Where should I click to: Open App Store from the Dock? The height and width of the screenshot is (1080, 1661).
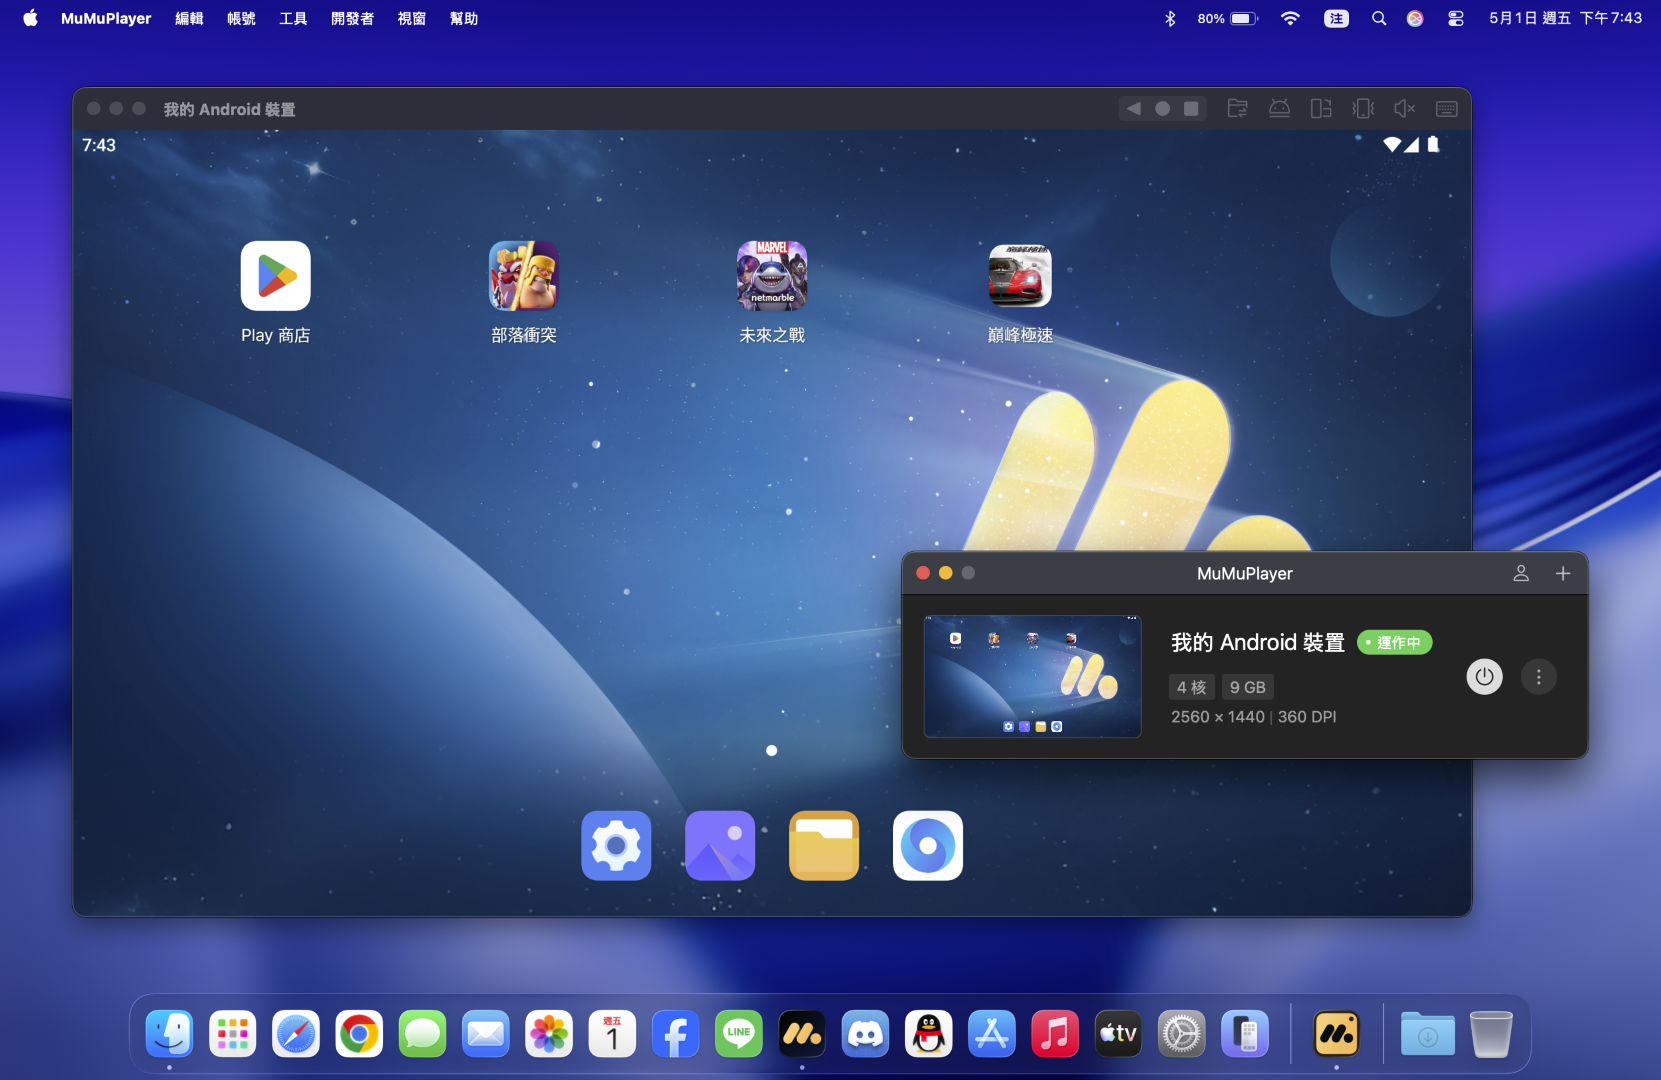click(992, 1034)
